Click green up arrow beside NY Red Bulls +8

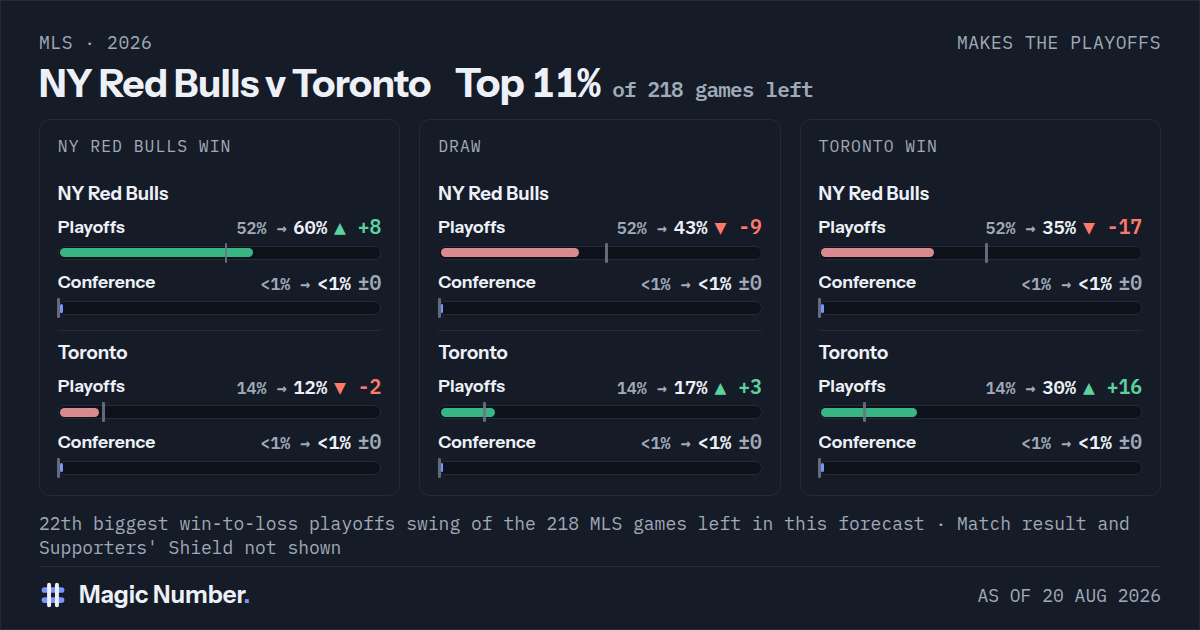pos(340,228)
